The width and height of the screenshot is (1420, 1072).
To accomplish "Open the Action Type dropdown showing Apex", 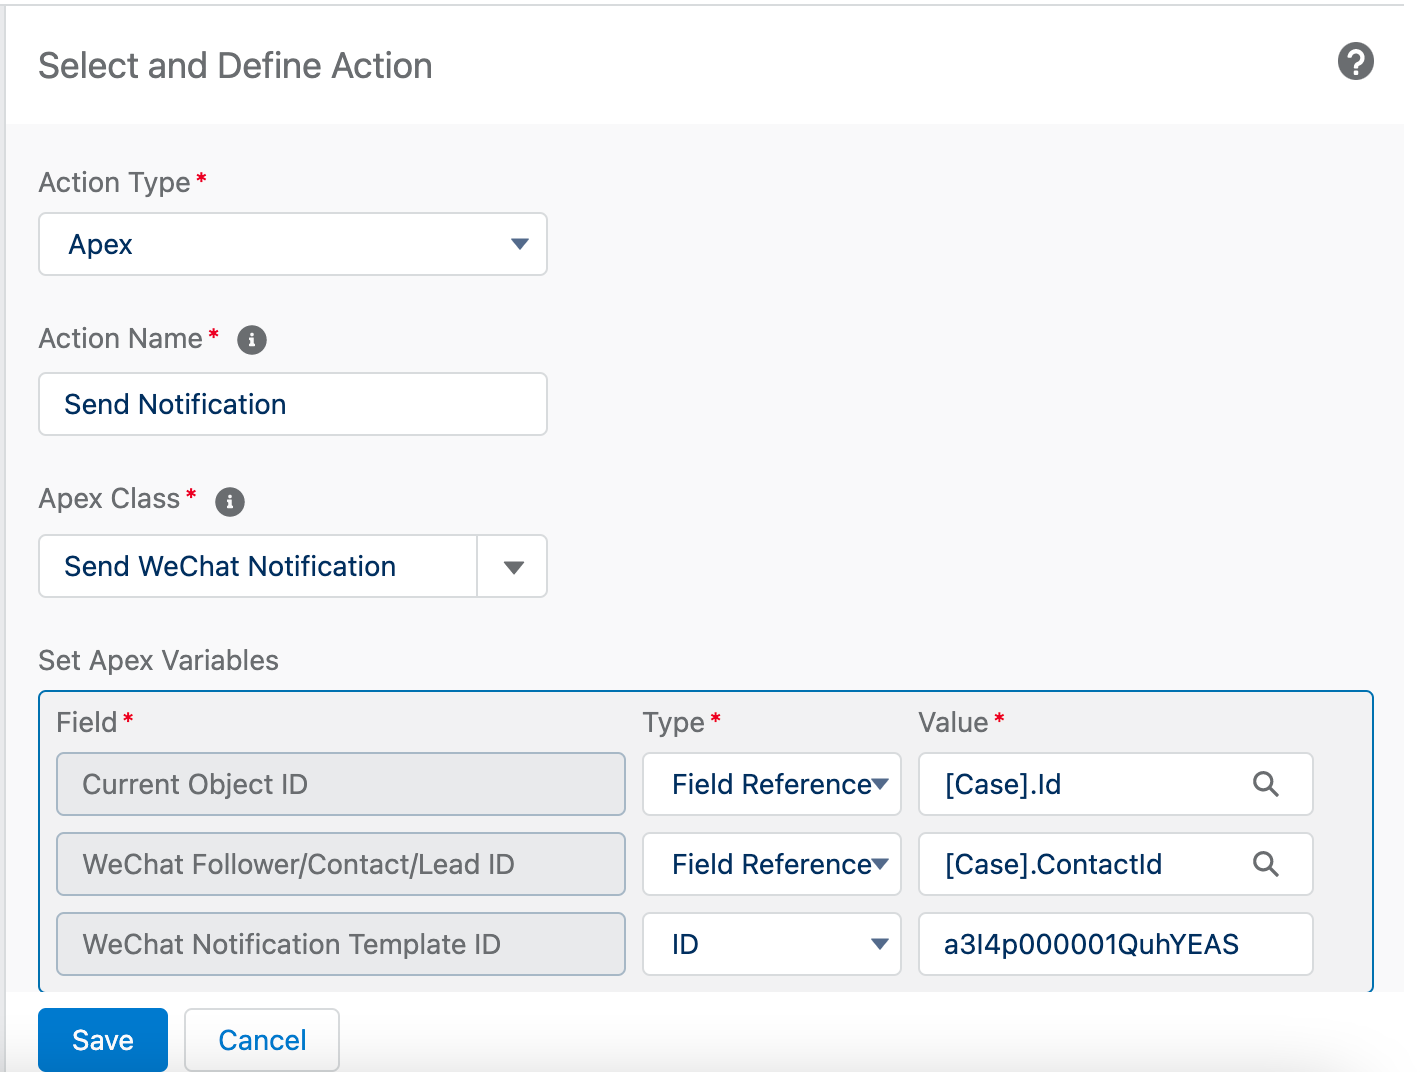I will pos(292,244).
